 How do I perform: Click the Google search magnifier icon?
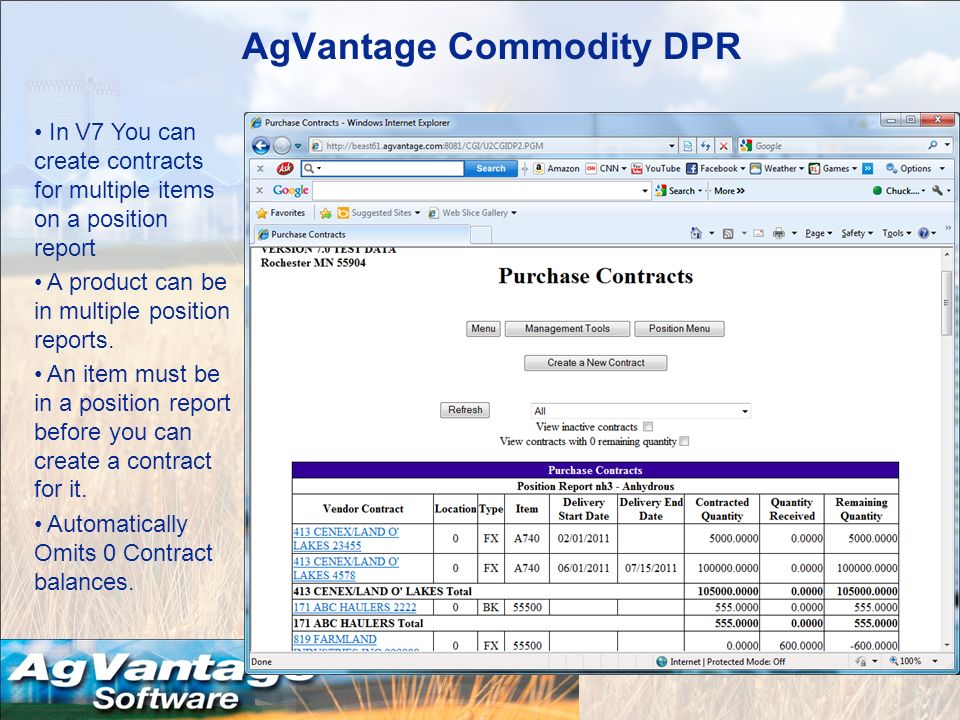click(x=932, y=145)
